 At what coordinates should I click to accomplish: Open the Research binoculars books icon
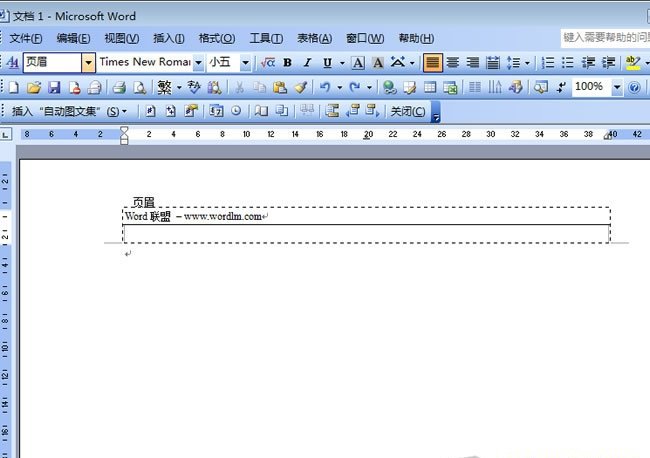tap(215, 87)
